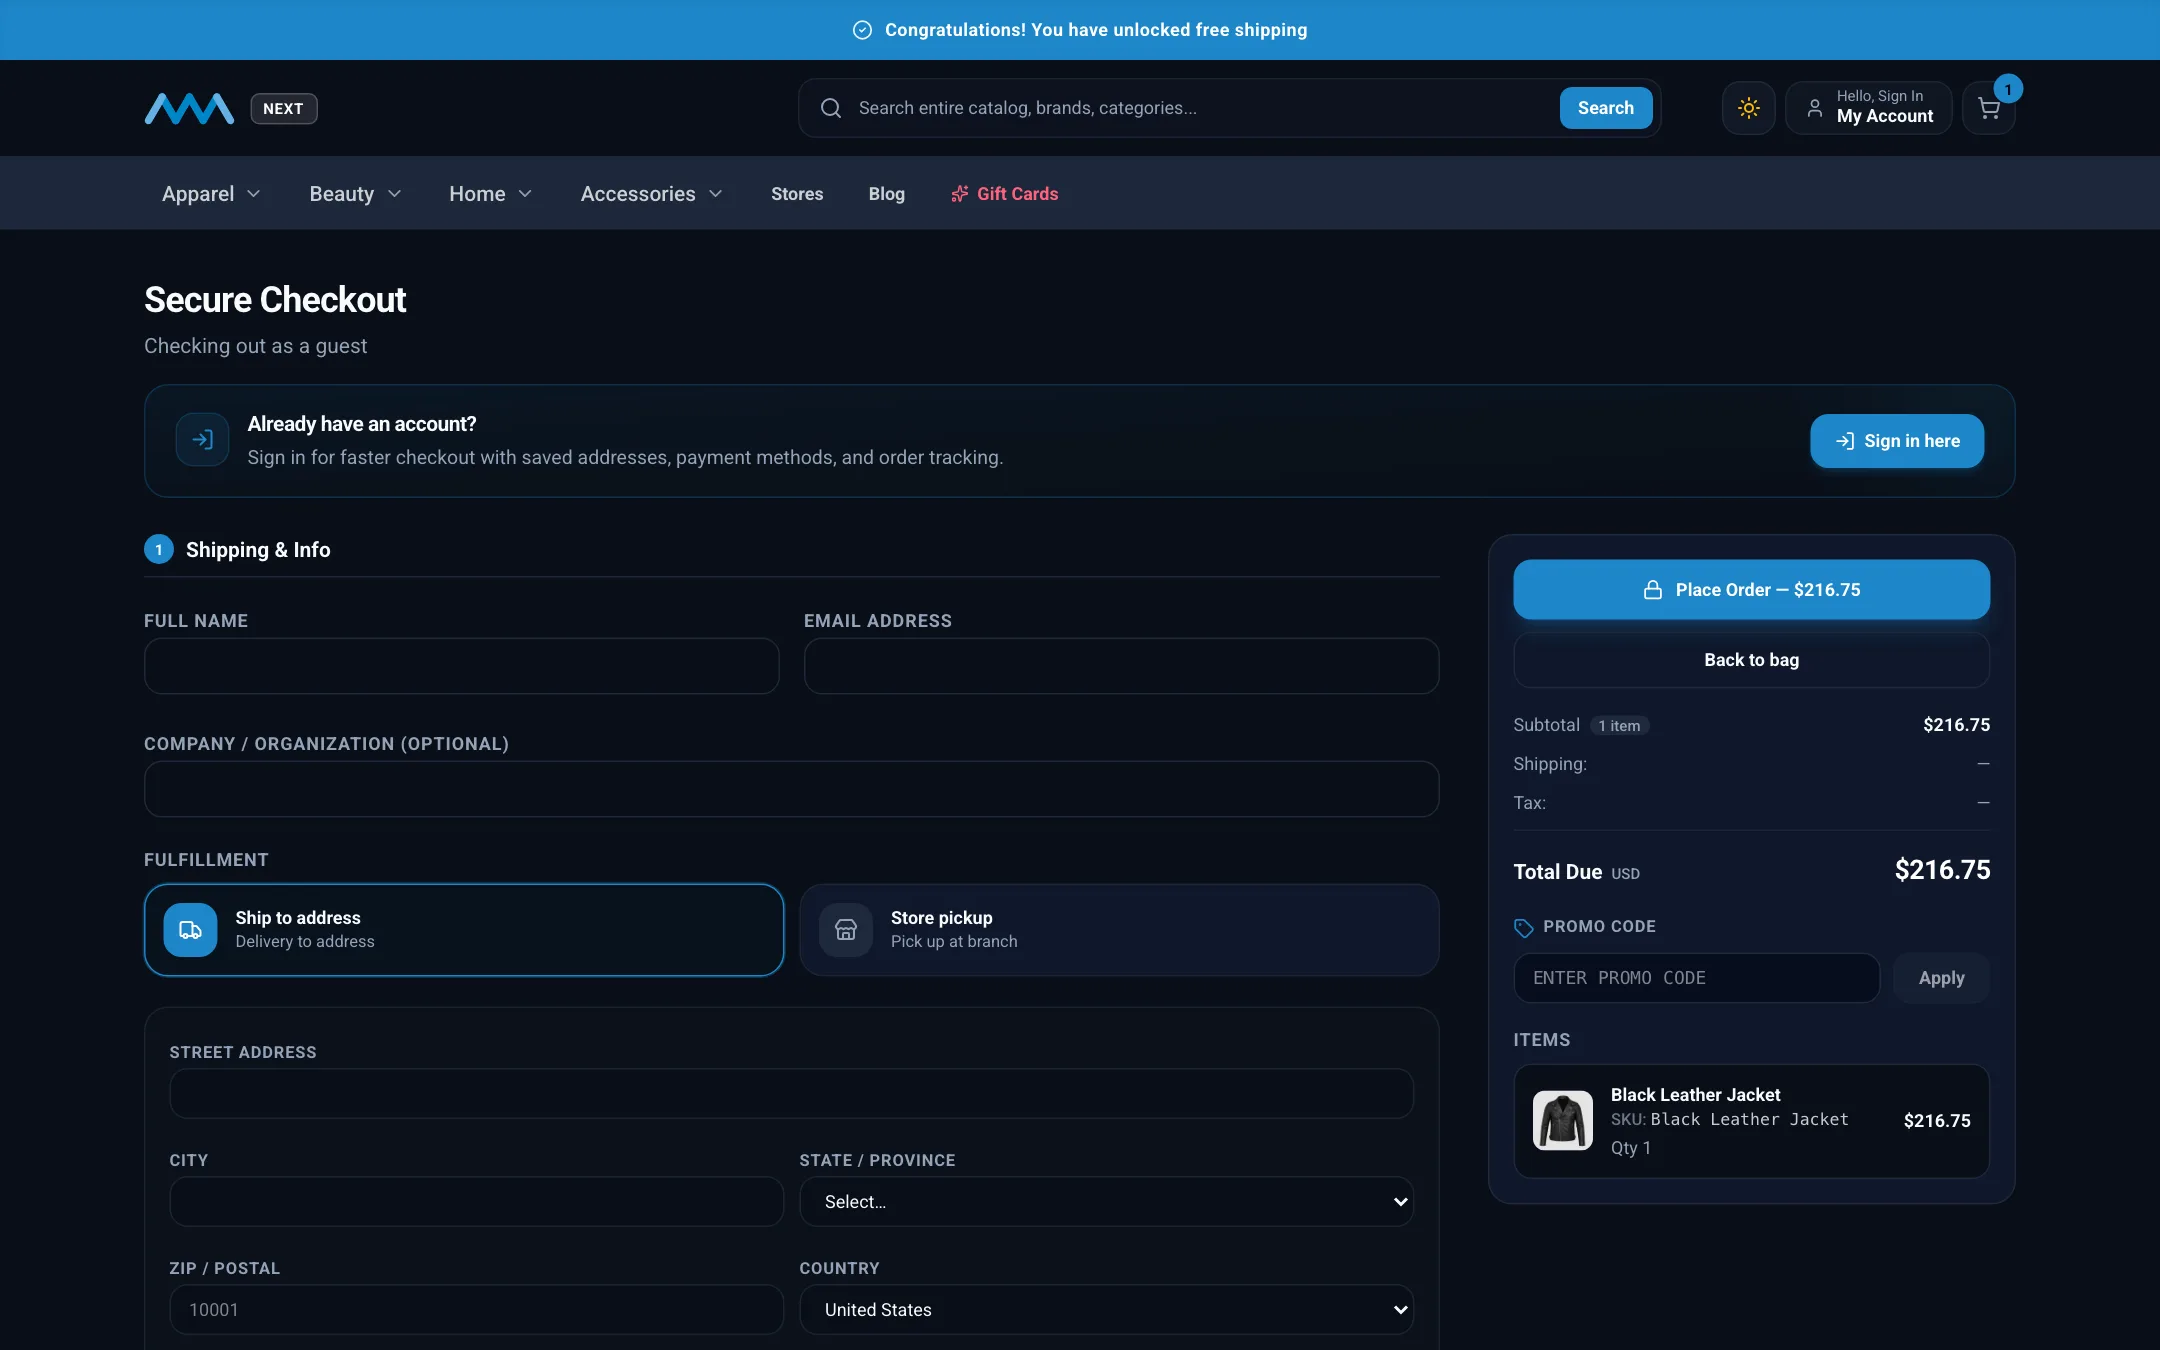Go to Stores page
This screenshot has width=2160, height=1350.
(x=797, y=194)
